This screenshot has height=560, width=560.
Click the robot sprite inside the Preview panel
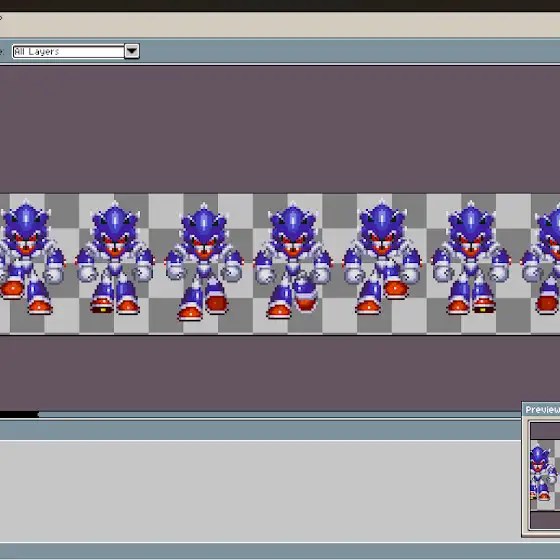(x=543, y=472)
